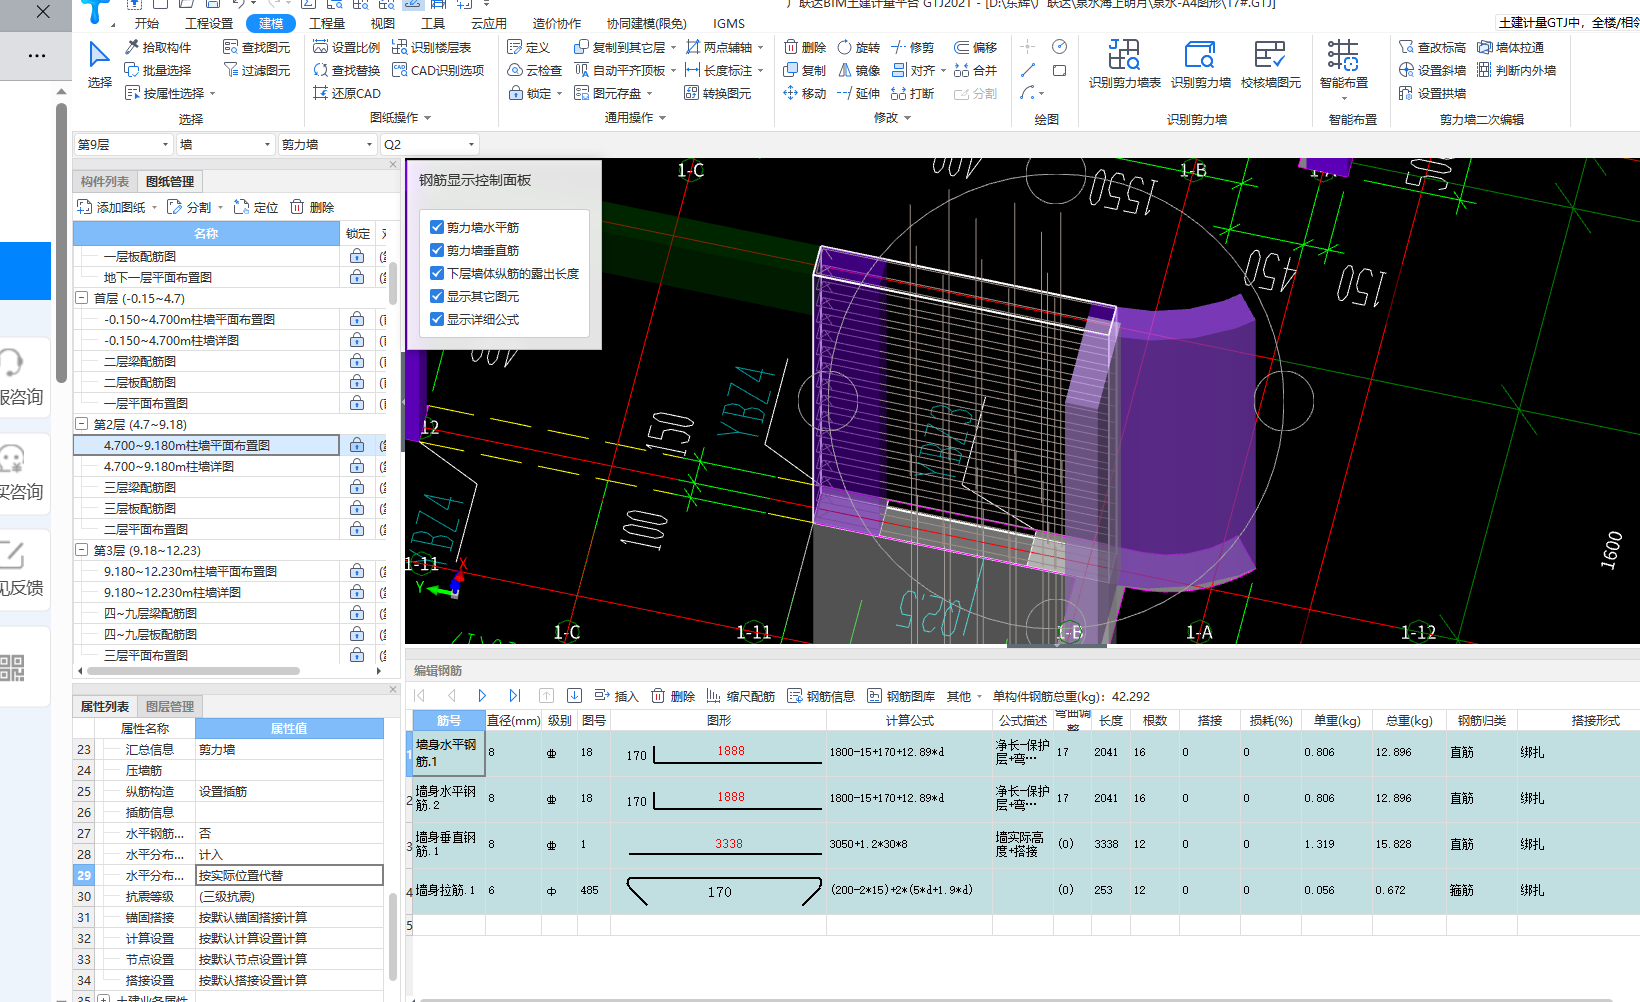The height and width of the screenshot is (1002, 1640).
Task: Collapse the 首层 (-0.15~4.7) tree node
Action: 82,298
